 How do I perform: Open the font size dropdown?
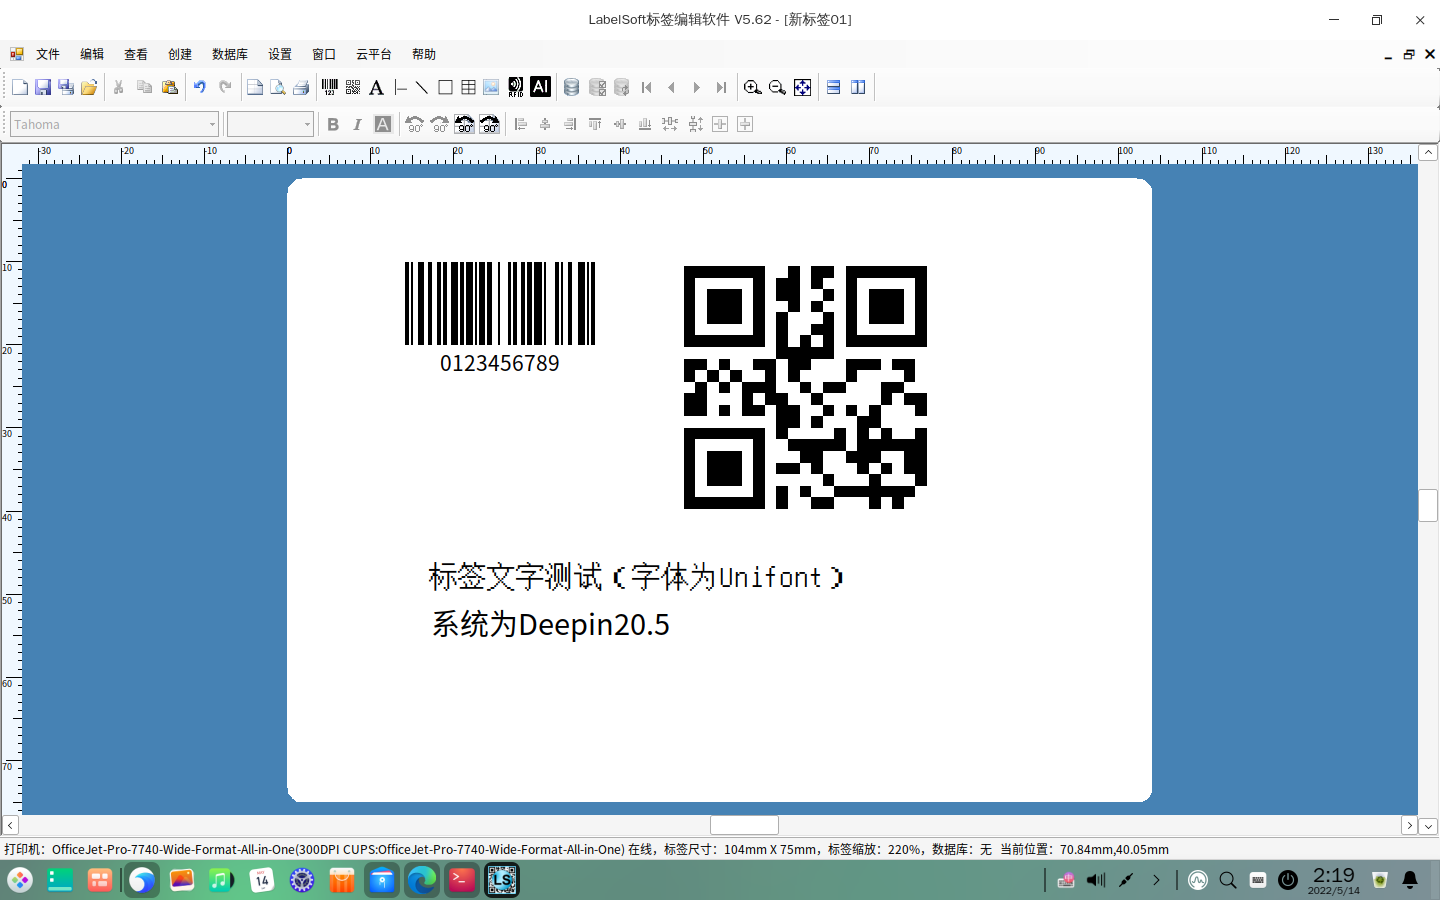coord(306,124)
